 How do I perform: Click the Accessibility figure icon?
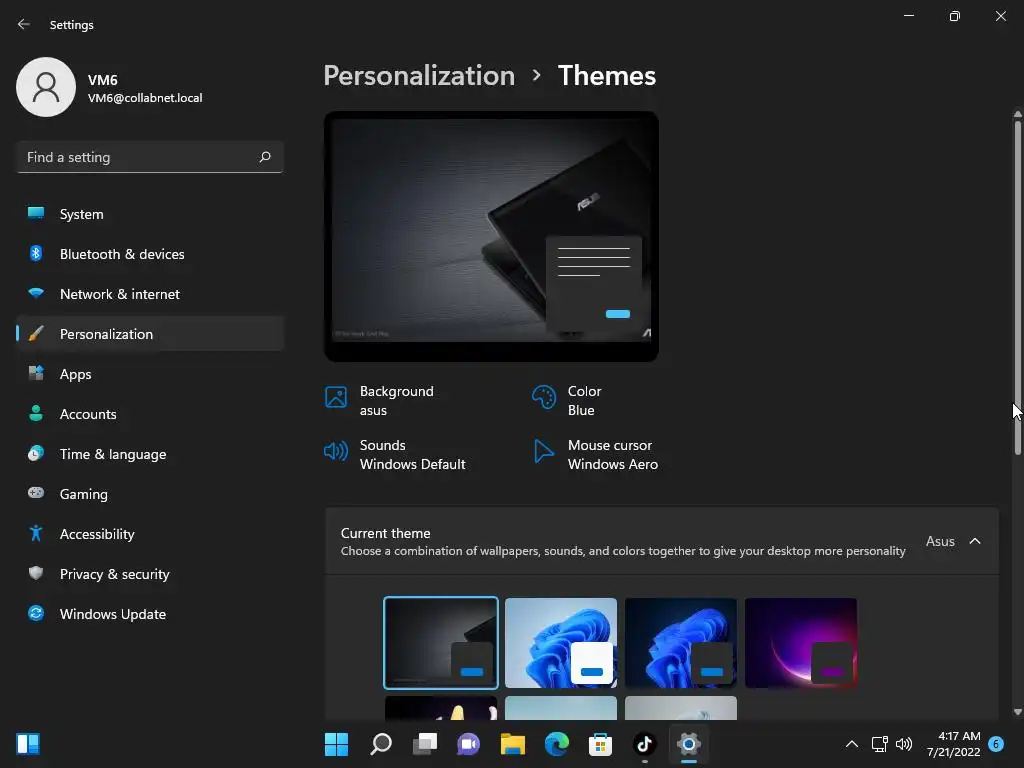coord(36,533)
